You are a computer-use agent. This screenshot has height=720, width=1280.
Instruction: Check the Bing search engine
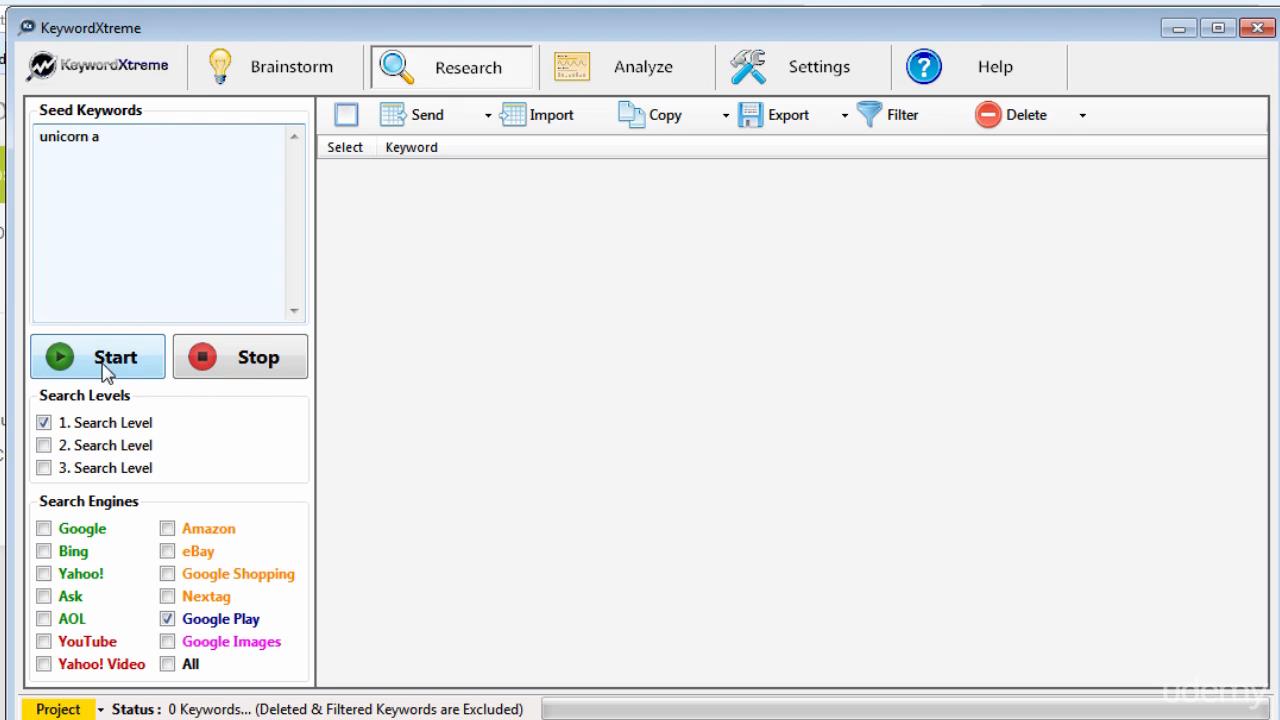point(44,551)
